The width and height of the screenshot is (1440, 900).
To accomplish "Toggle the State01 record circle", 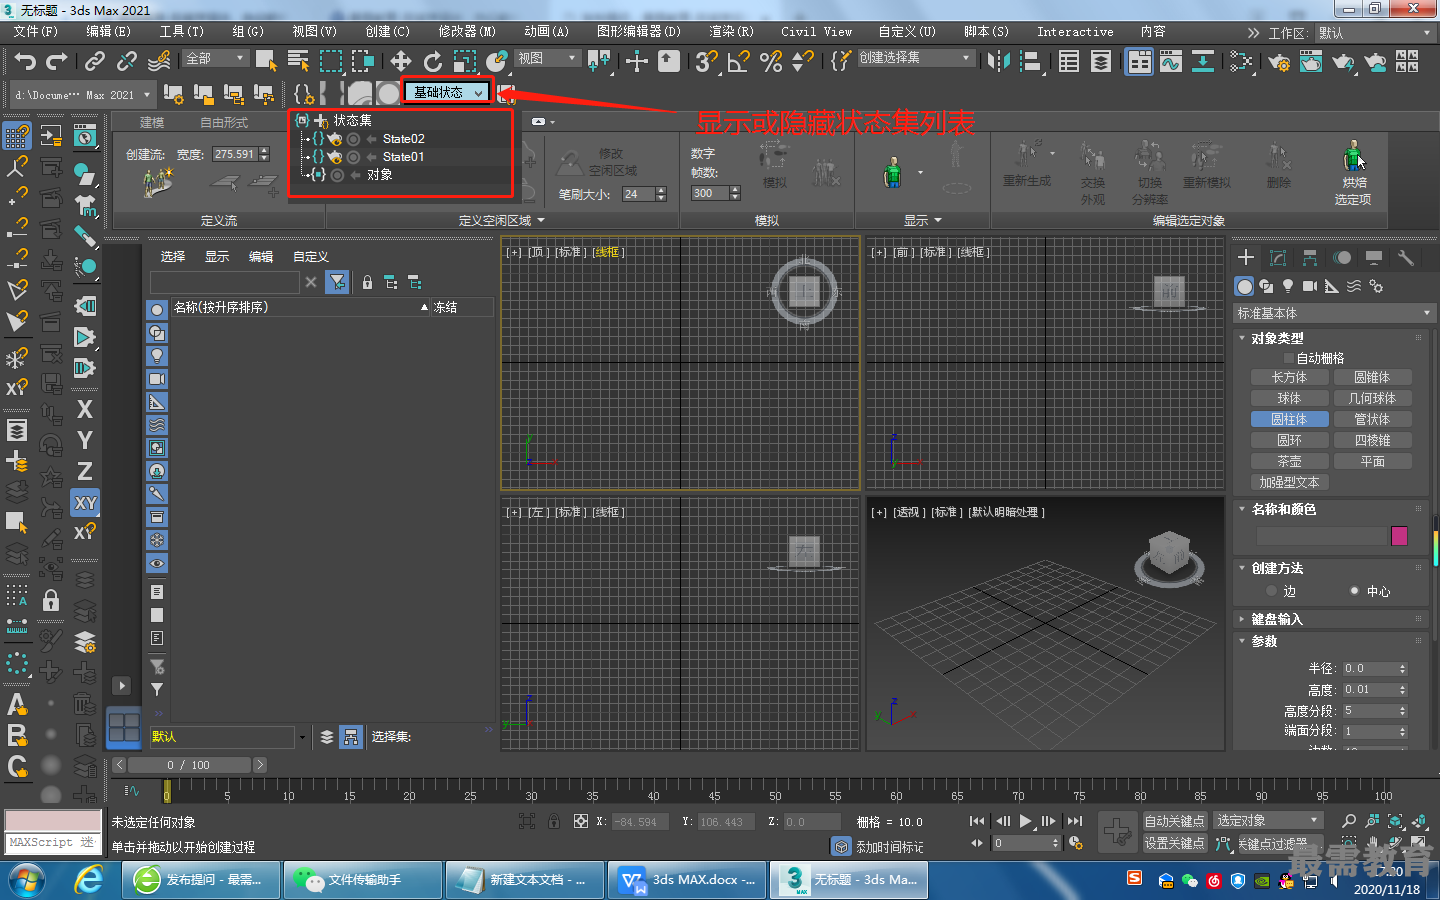I will click(353, 157).
